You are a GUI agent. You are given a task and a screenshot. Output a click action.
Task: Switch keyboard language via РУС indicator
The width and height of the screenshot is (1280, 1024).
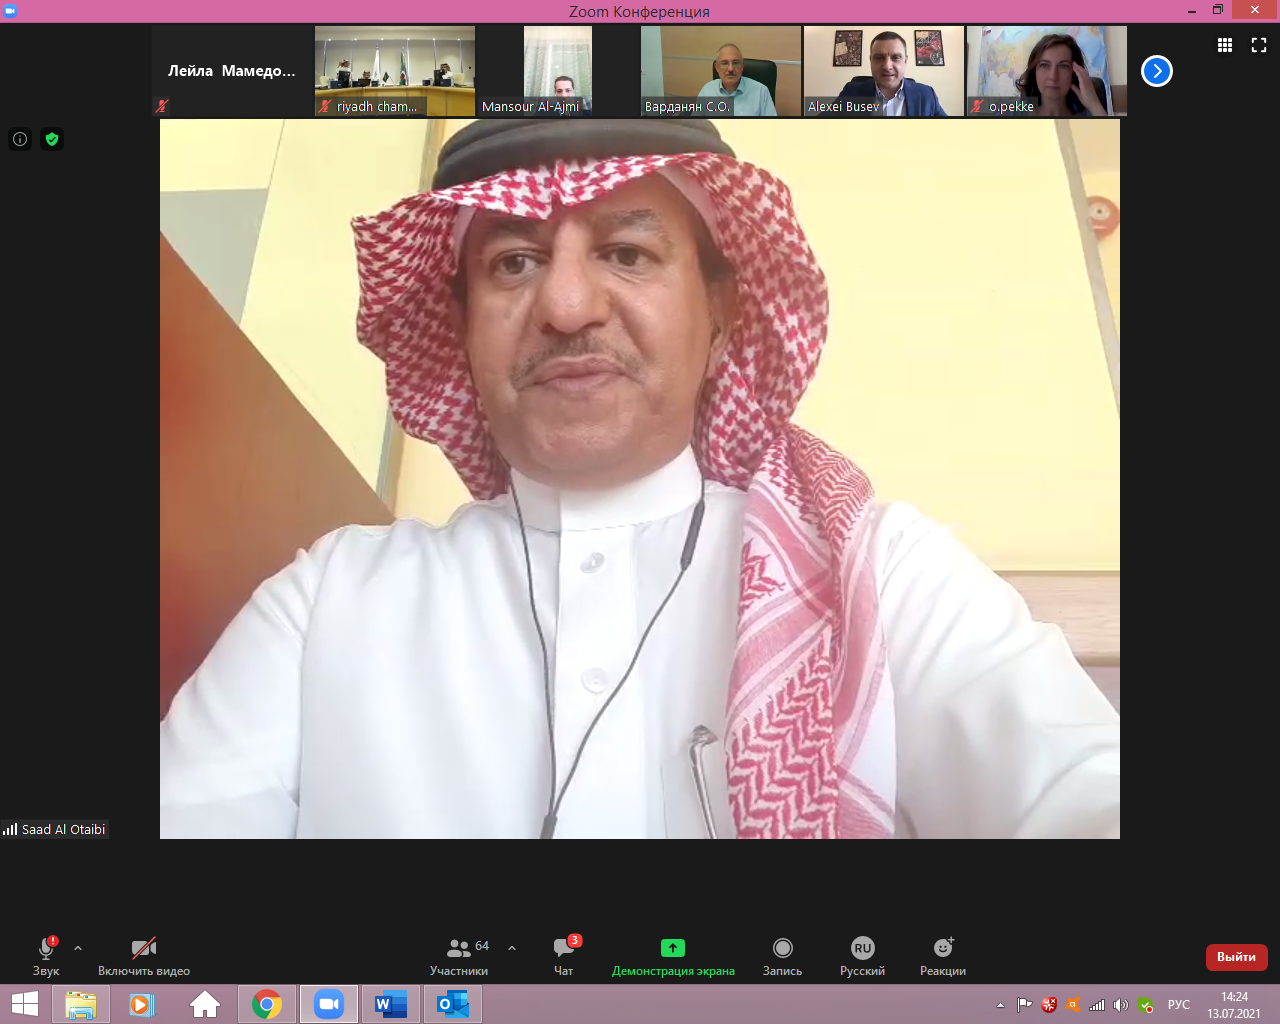1179,1005
